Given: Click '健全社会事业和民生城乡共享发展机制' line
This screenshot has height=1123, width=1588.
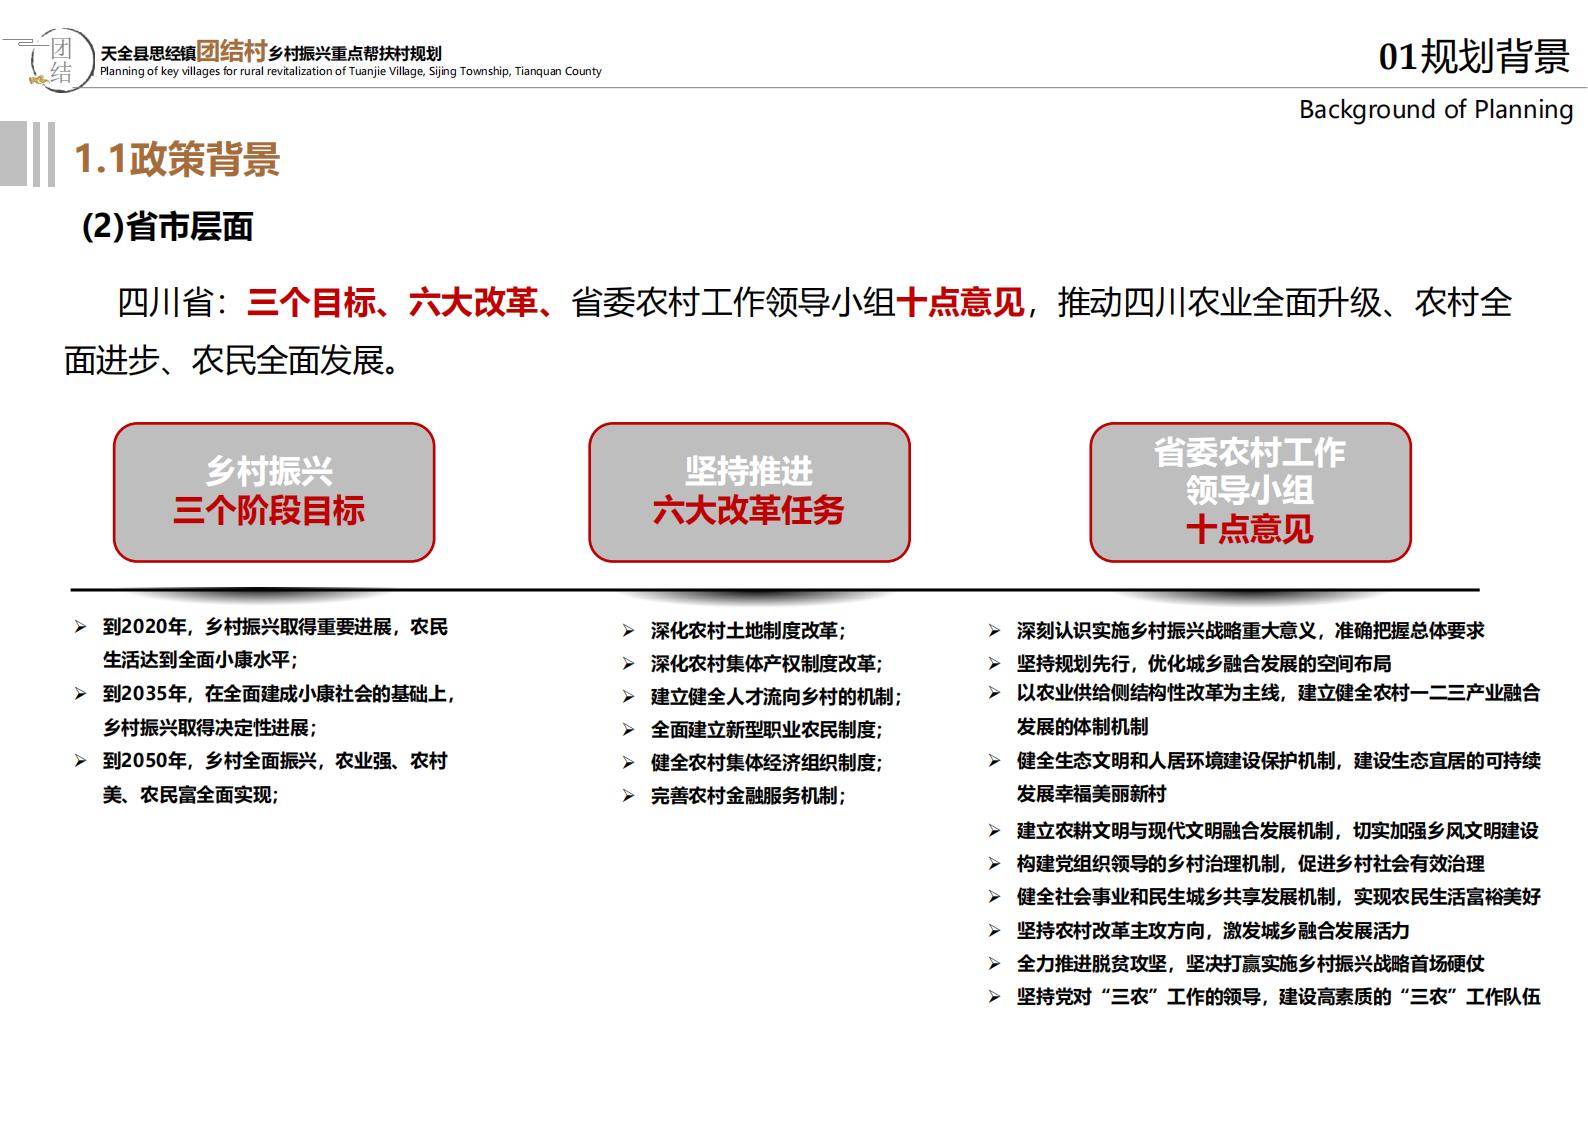Looking at the screenshot, I should click(x=1278, y=897).
